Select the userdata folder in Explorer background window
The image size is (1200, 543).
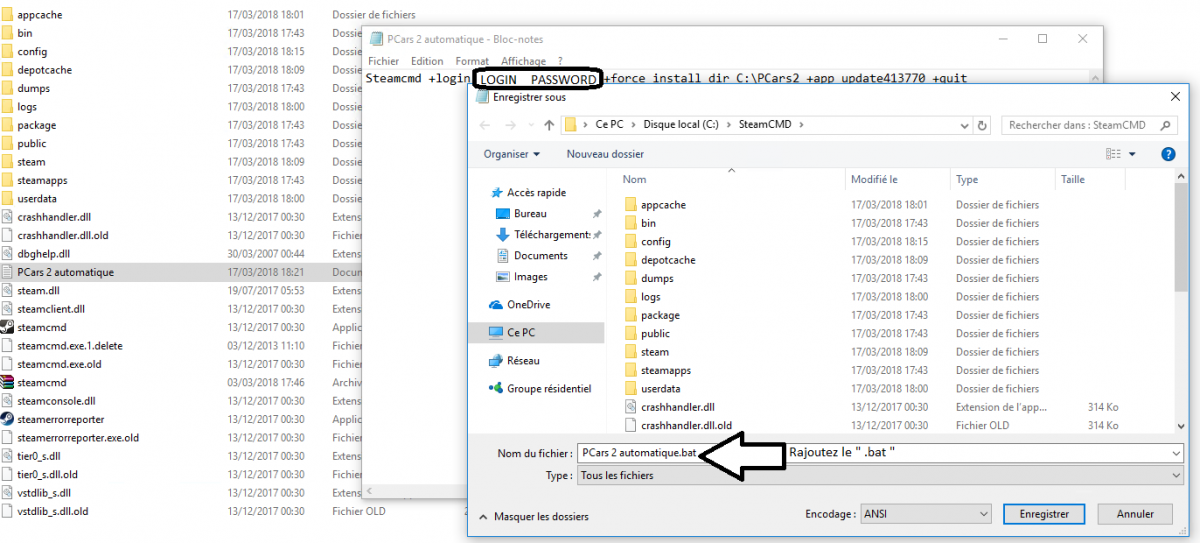pyautogui.click(x=36, y=199)
